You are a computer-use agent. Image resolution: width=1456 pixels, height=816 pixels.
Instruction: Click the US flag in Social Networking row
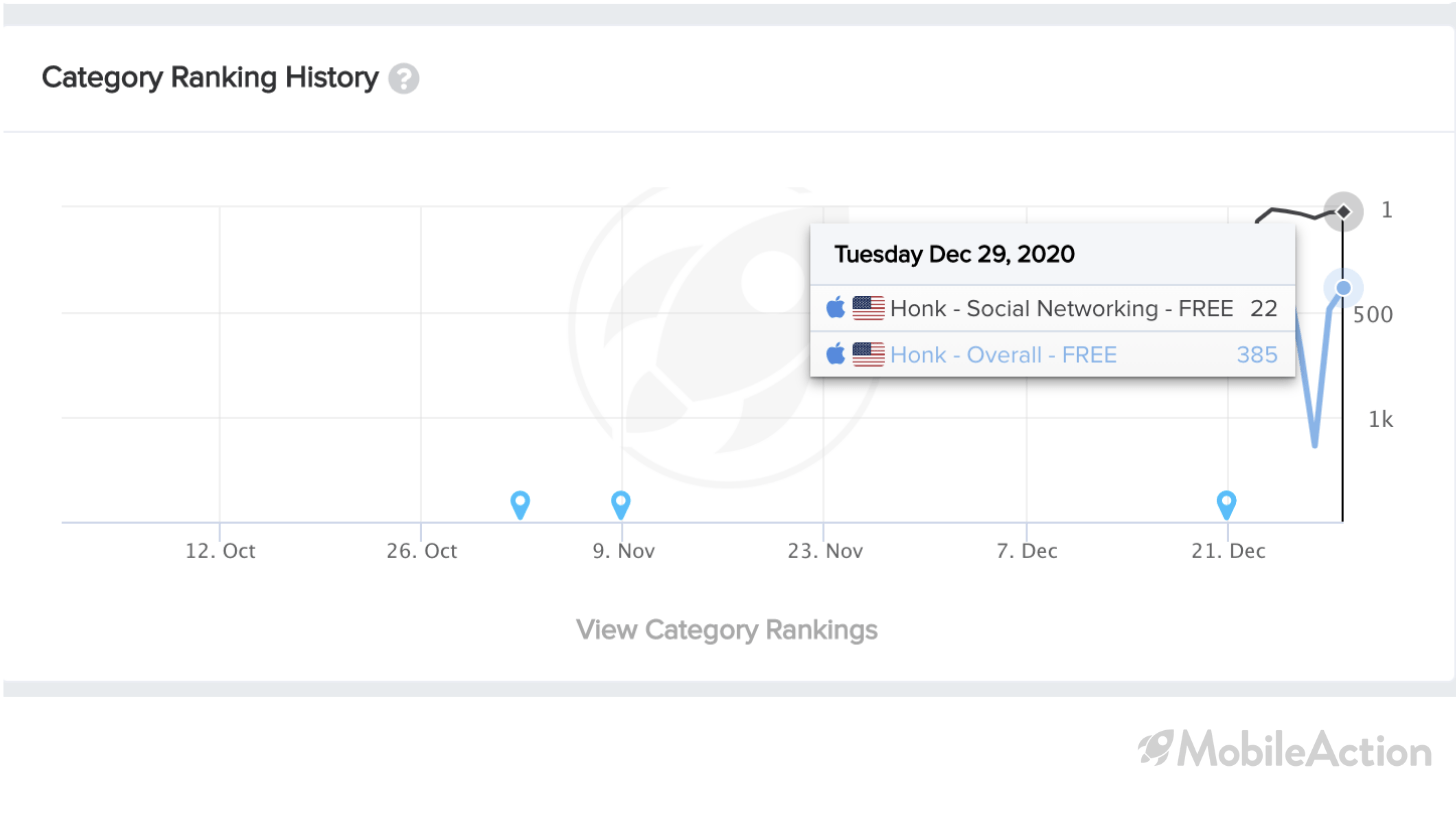click(x=869, y=308)
